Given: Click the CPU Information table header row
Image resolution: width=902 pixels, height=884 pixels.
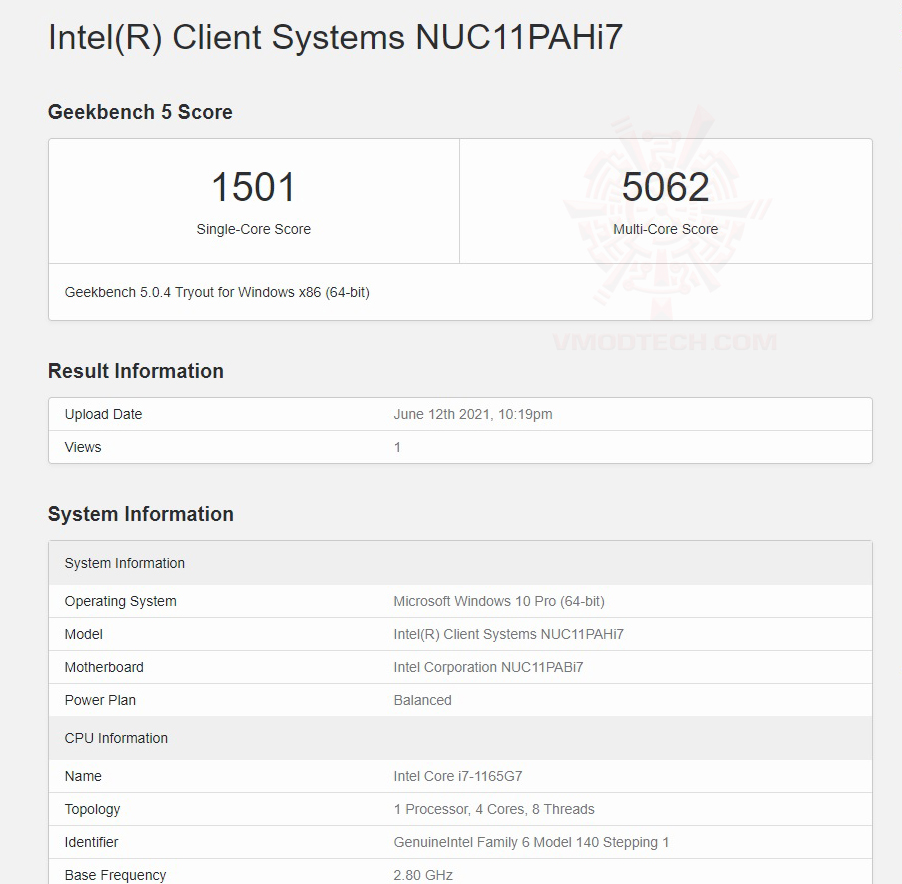Looking at the screenshot, I should pyautogui.click(x=460, y=738).
